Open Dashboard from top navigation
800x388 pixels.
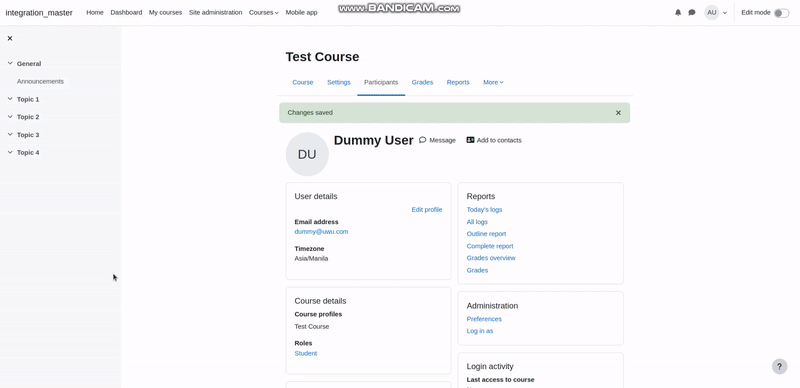(126, 12)
